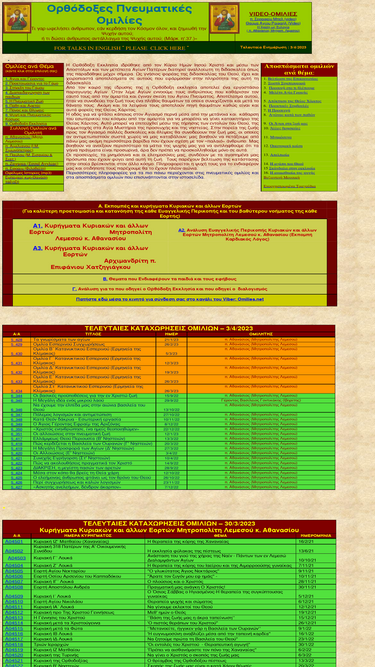Open talk A04509 in the sermons table

(14, 596)
